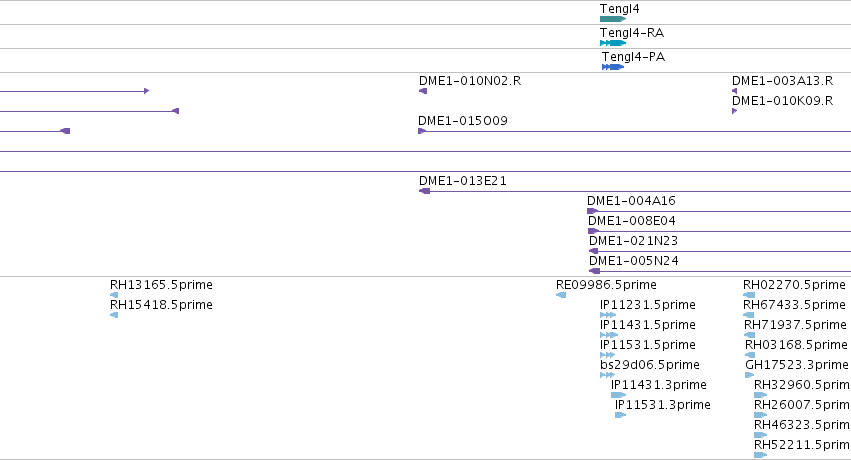The width and height of the screenshot is (851, 460).
Task: Select the Tengl4 gene glyph
Action: click(x=613, y=19)
